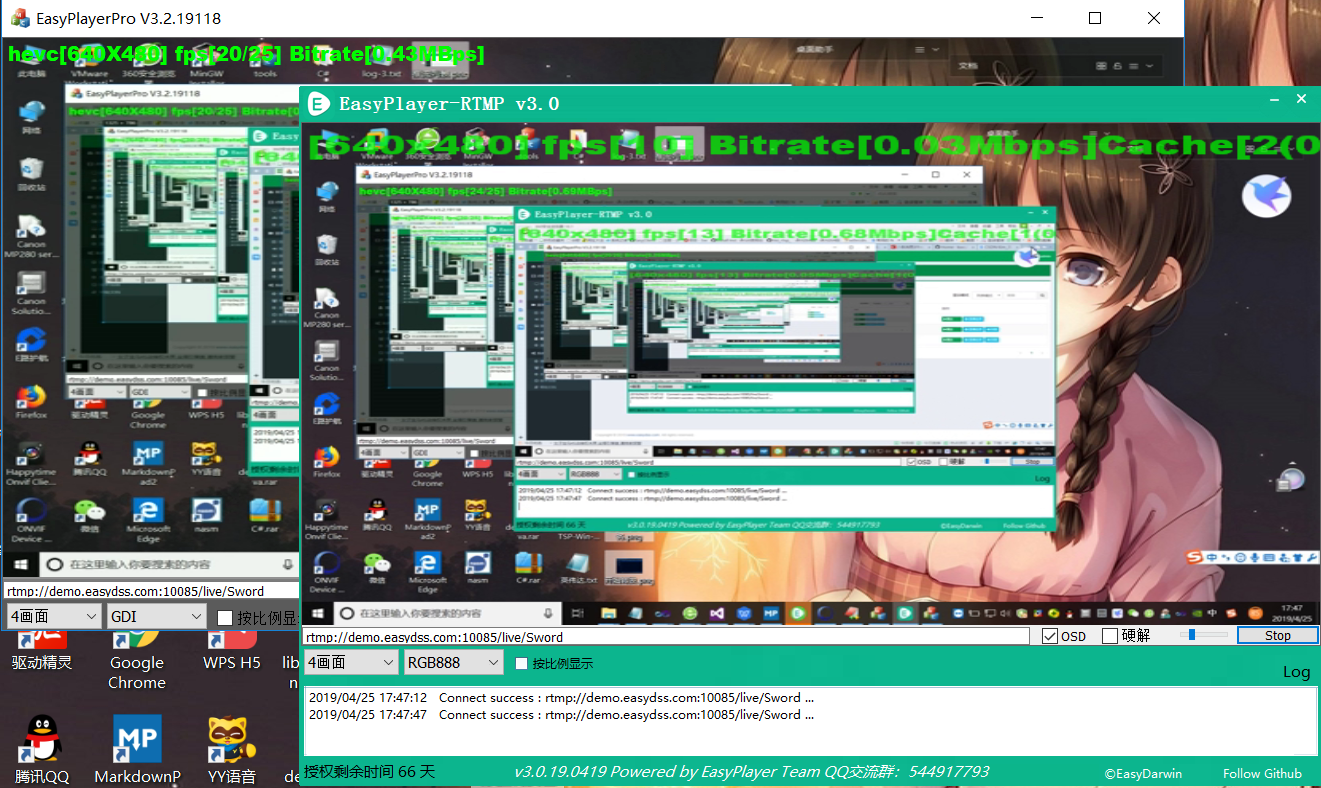Viewport: 1321px width, 788px height.
Task: Open the Google Chrome desktop shortcut
Action: [x=137, y=660]
